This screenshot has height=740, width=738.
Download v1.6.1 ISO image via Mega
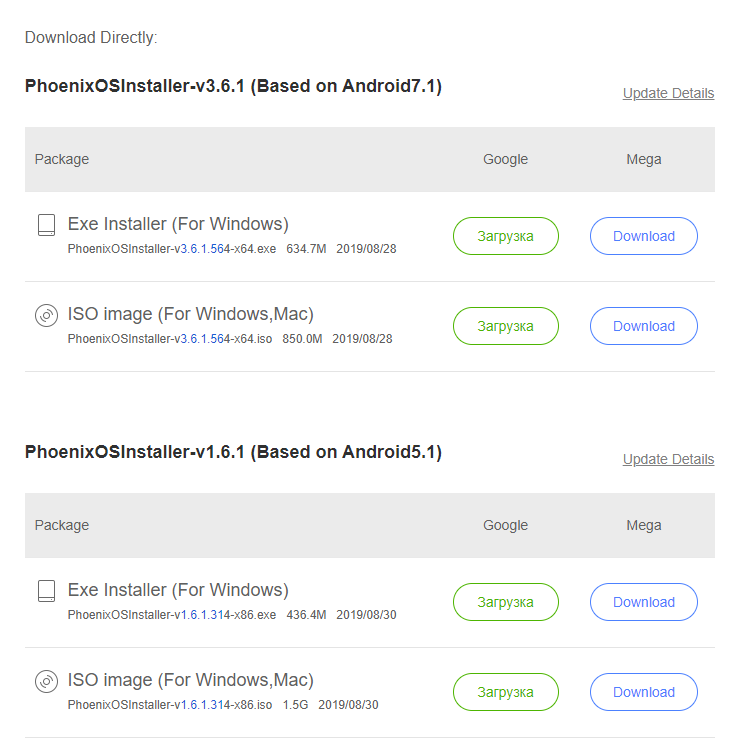click(643, 692)
